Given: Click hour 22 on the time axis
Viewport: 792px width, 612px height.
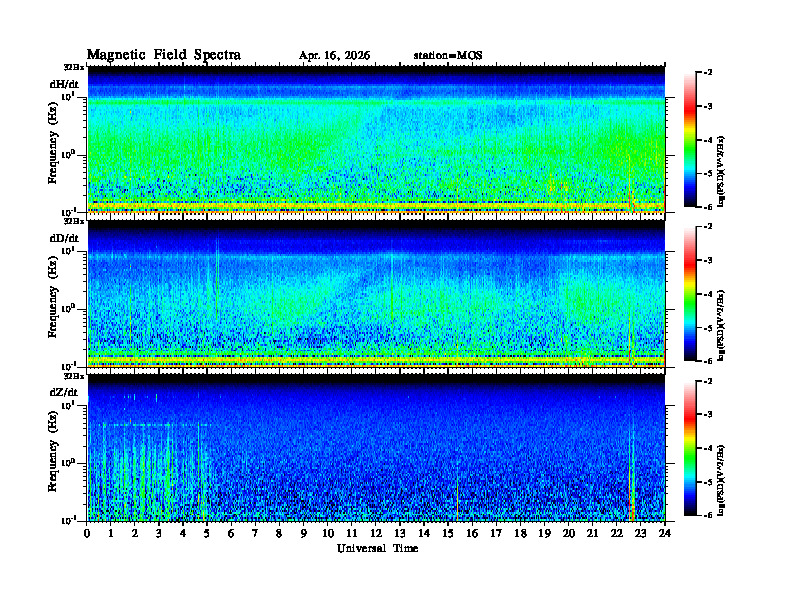Looking at the screenshot, I should pos(617,534).
